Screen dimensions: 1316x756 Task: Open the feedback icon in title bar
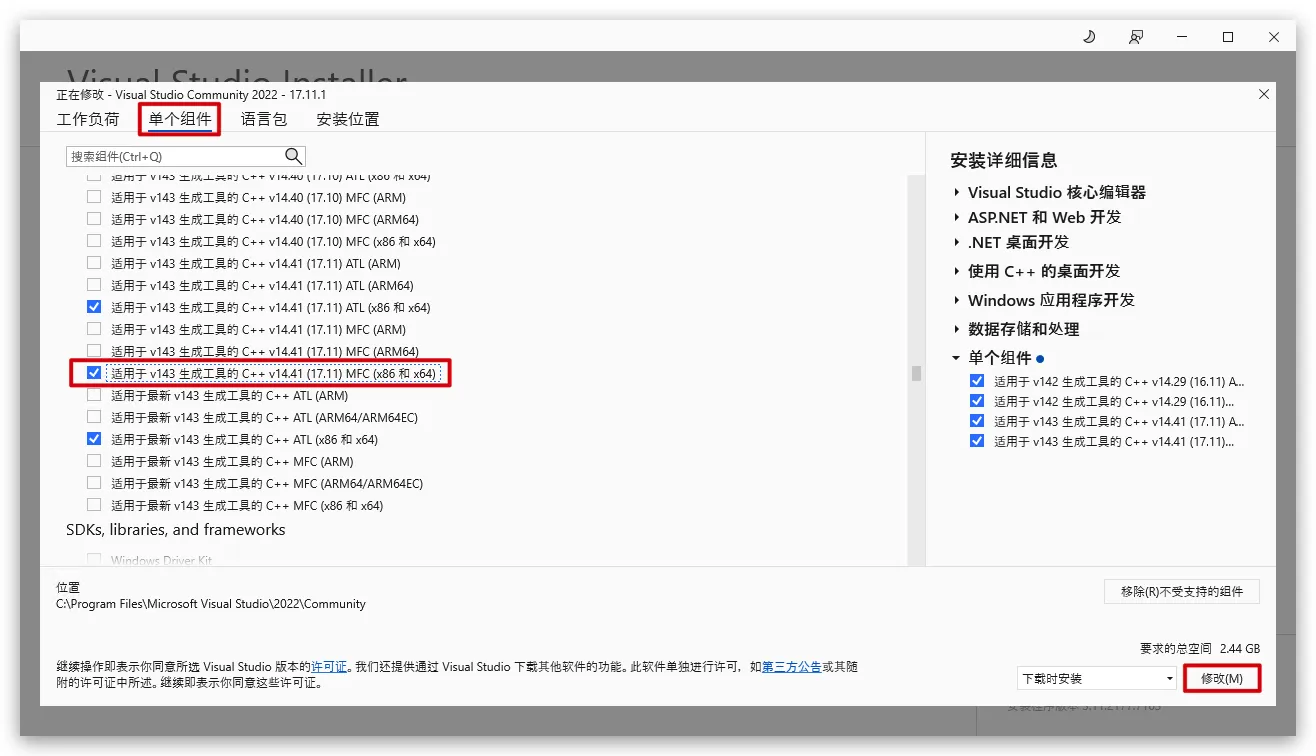1136,37
